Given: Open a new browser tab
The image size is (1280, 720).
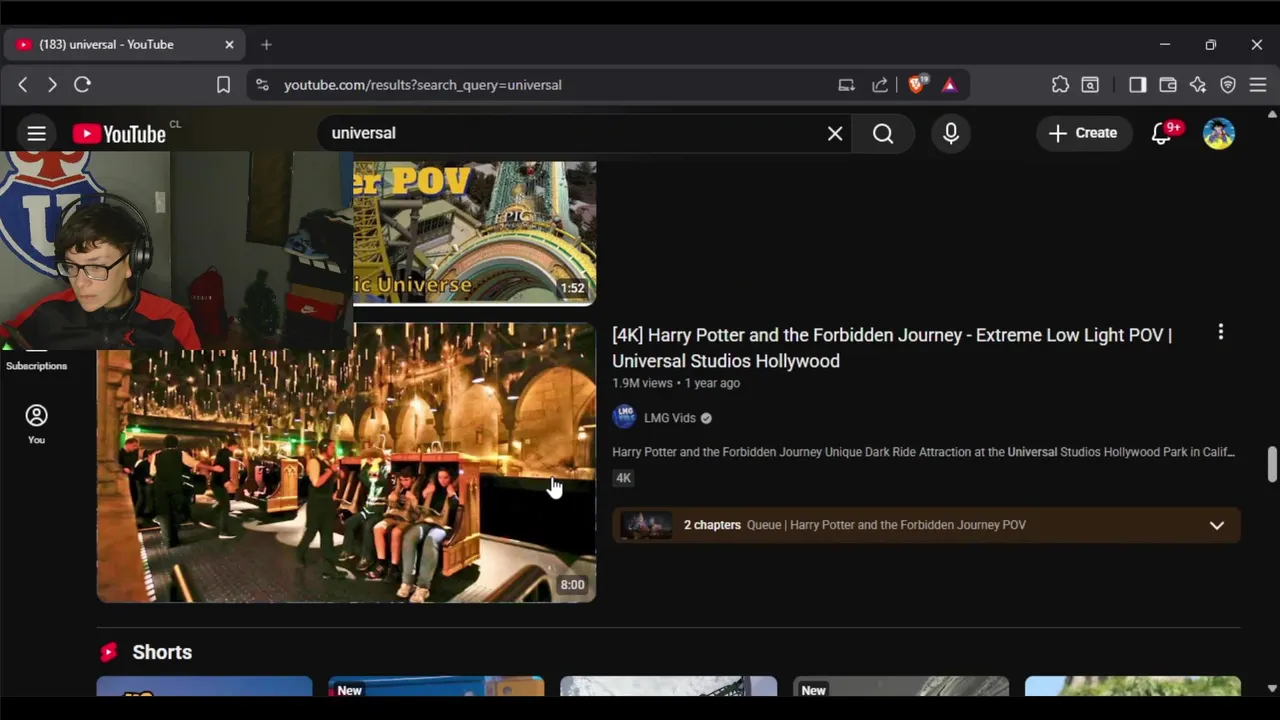Looking at the screenshot, I should [266, 45].
